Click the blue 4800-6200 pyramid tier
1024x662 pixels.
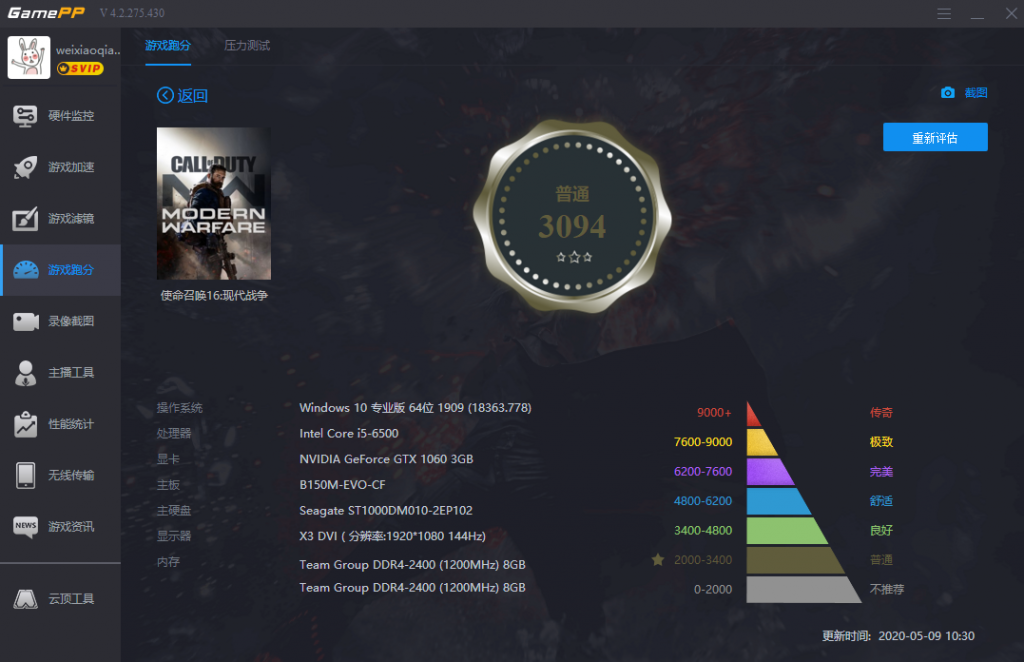pyautogui.click(x=778, y=501)
